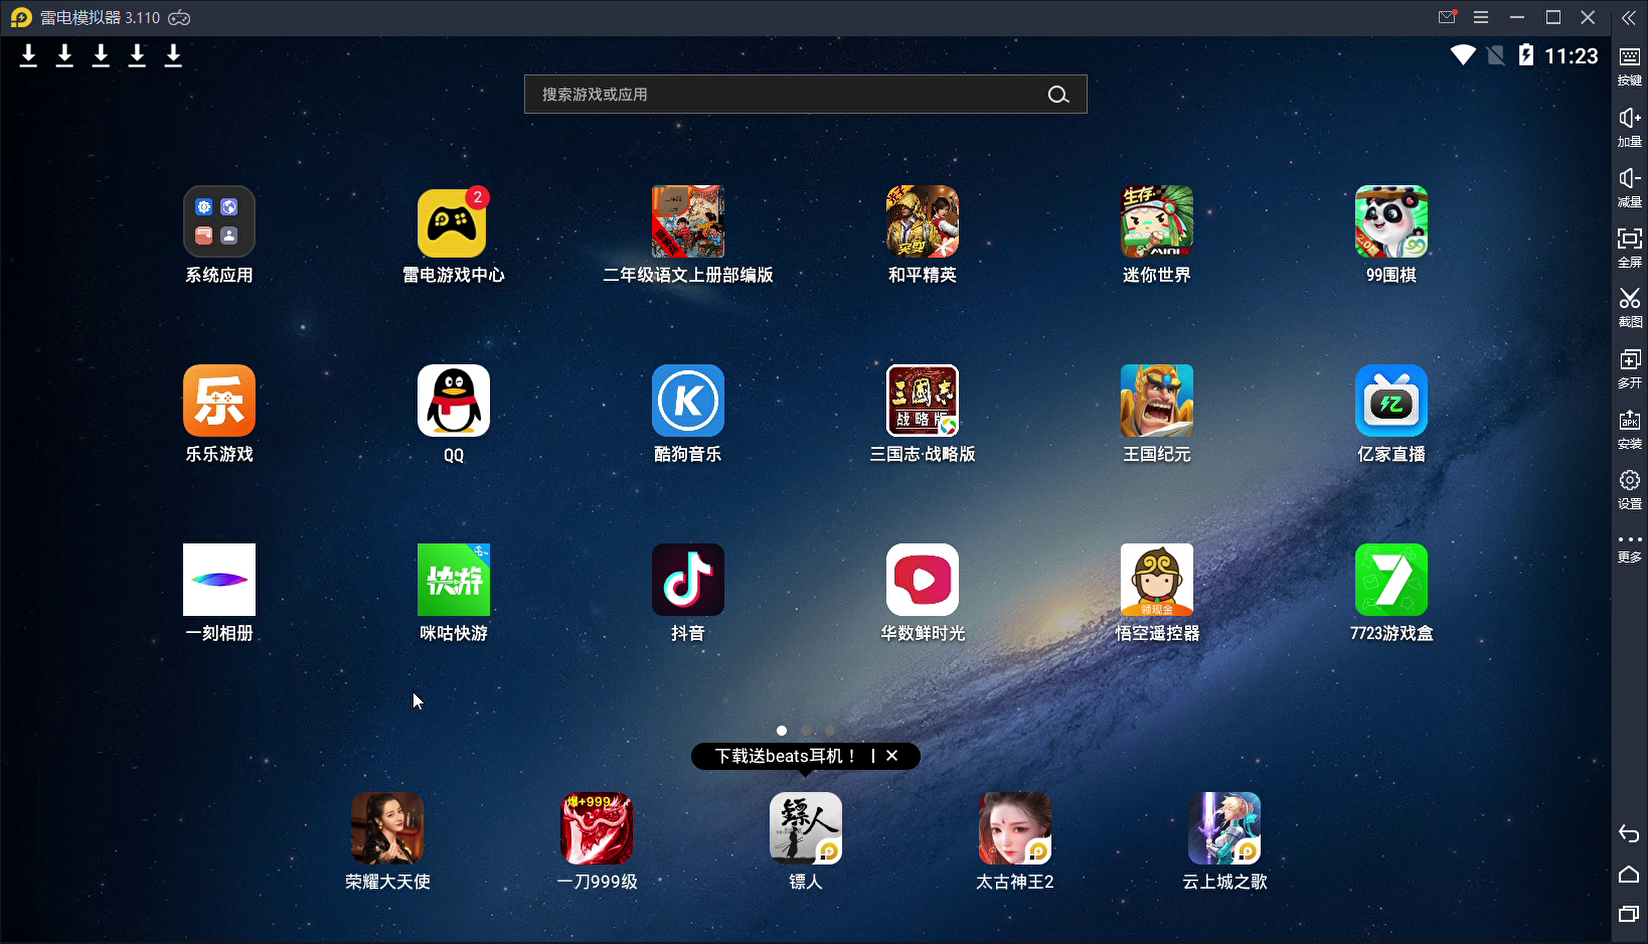Open the title bar hamburger menu
1648x944 pixels.
tap(1481, 18)
